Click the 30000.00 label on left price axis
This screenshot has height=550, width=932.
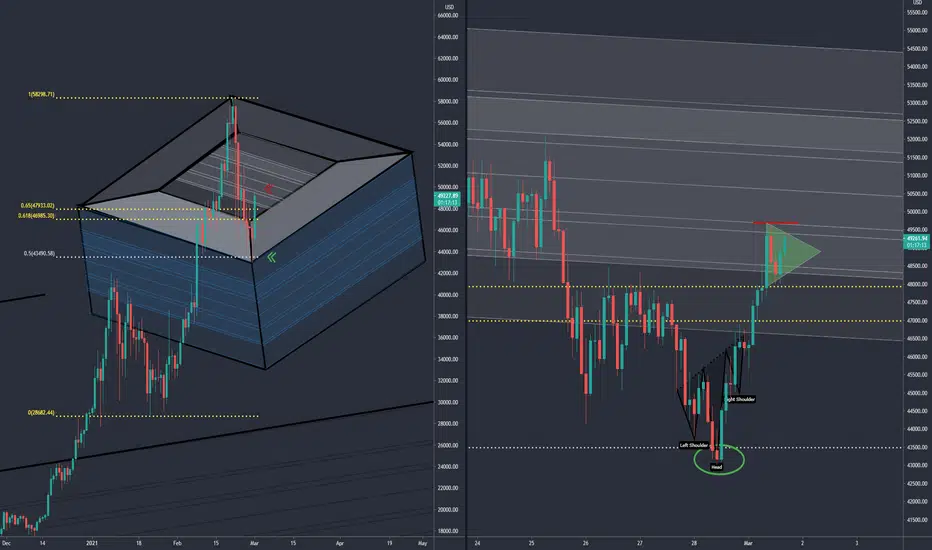click(448, 403)
